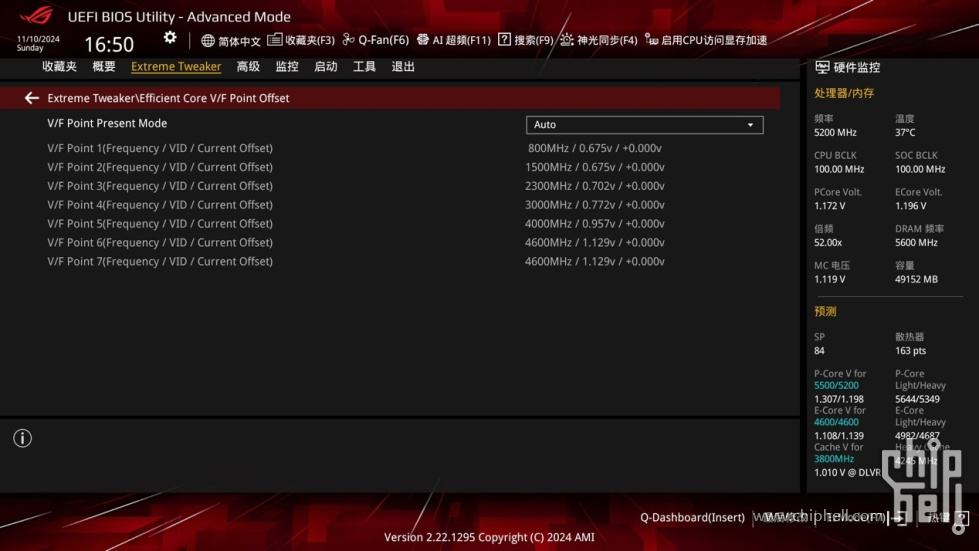
Task: Switch to the 收藏夹 tab
Action: coord(59,67)
